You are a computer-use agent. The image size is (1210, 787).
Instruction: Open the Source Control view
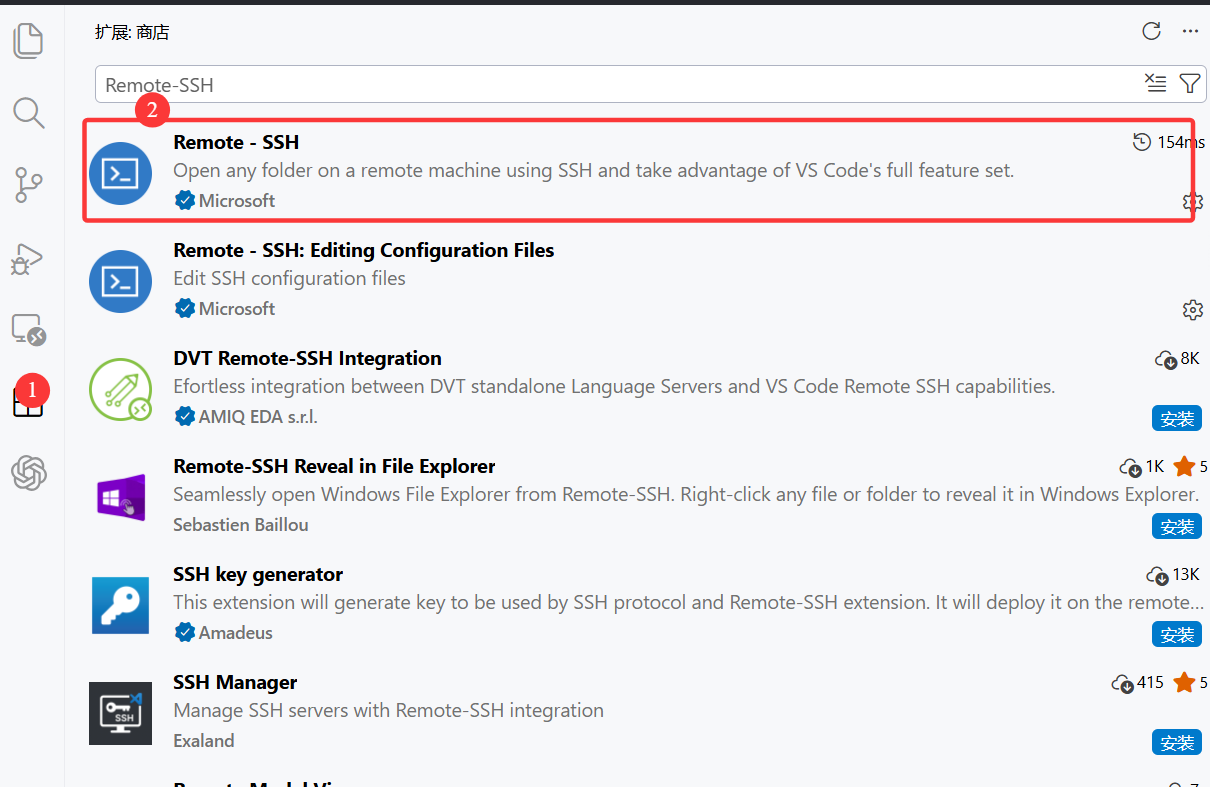coord(28,185)
